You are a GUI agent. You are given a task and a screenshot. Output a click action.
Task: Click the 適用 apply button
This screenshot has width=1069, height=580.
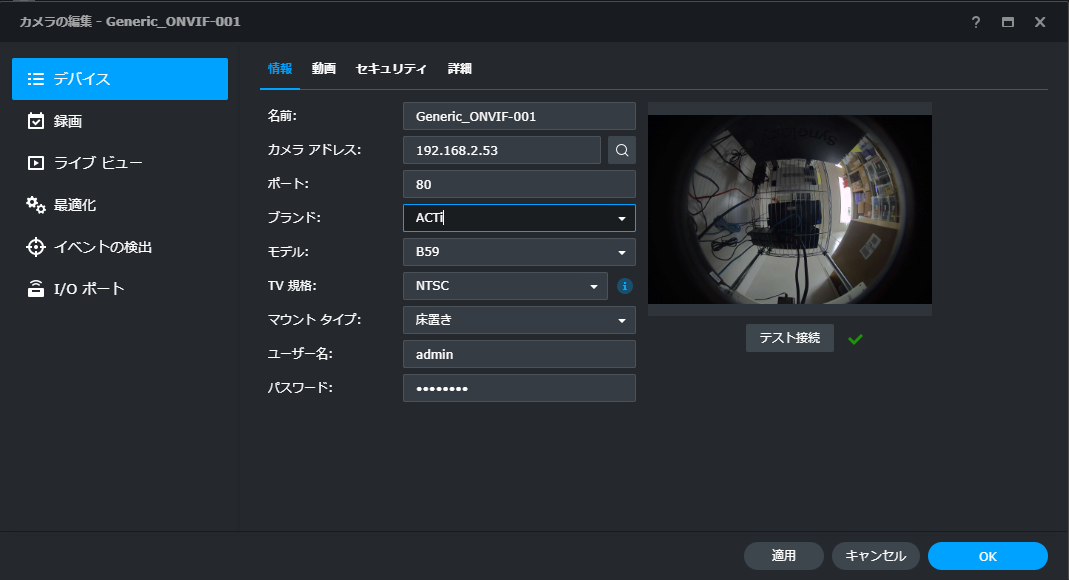pos(784,556)
